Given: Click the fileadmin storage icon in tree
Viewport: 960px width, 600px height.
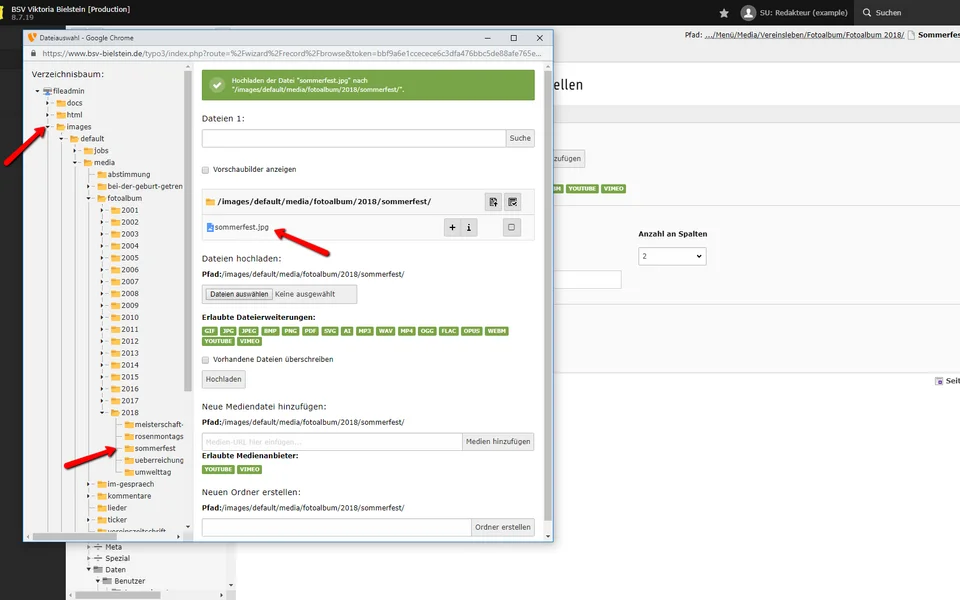Looking at the screenshot, I should (x=47, y=91).
